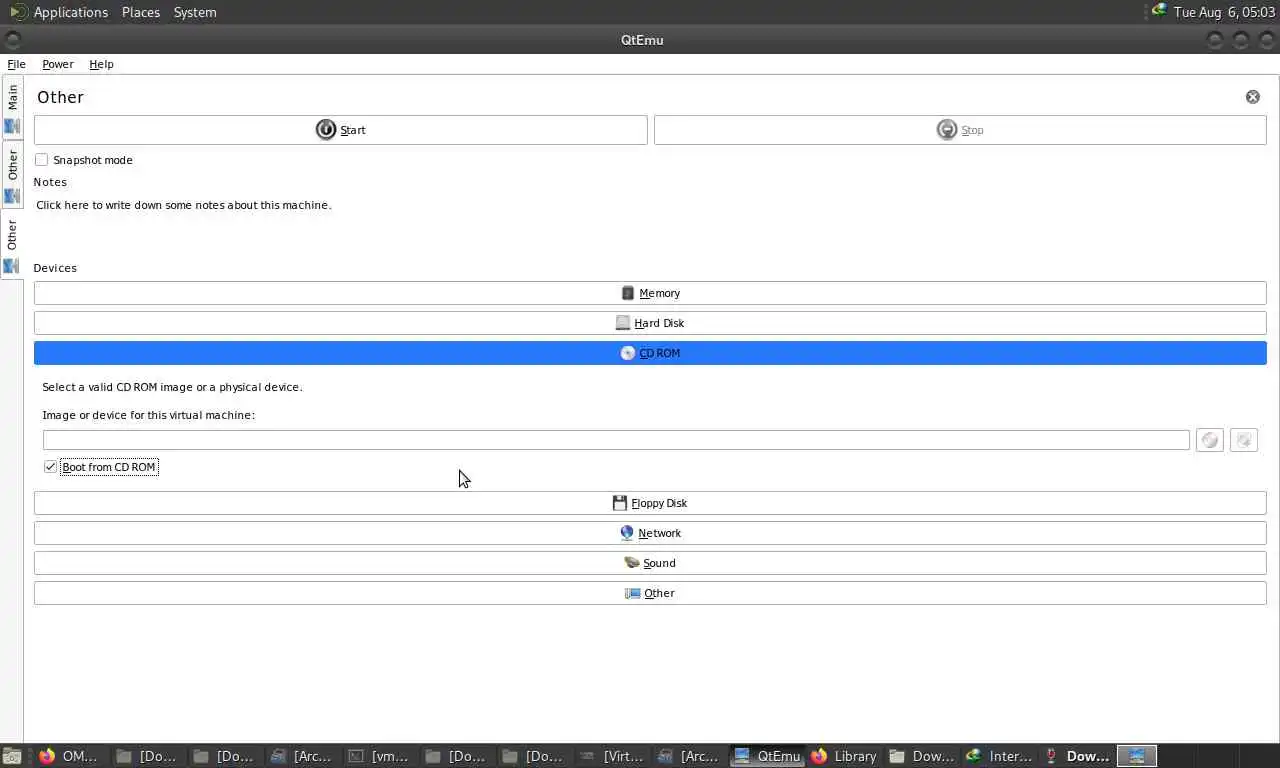Click the QtEmu taskbar entry

tap(766, 756)
